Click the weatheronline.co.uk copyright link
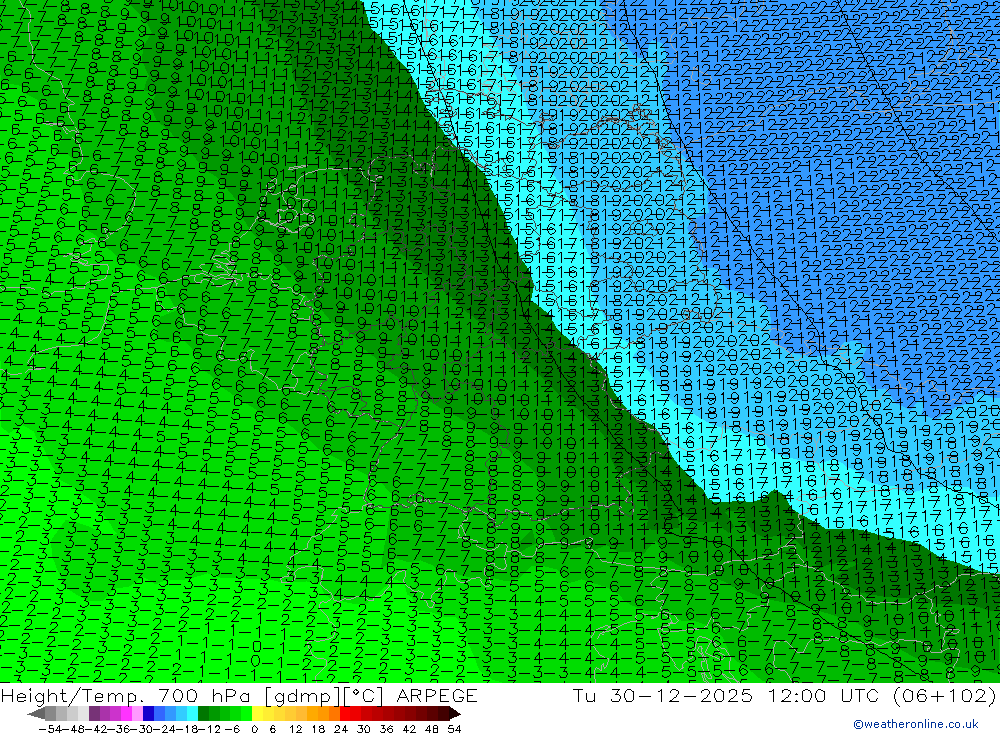The image size is (1000, 733). pos(915,724)
